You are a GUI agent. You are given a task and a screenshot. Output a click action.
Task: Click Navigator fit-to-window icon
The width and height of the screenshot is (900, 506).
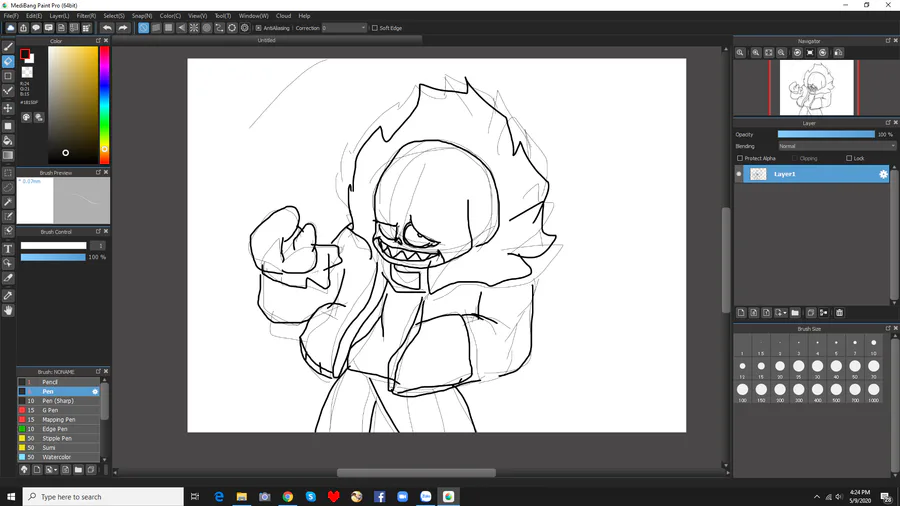769,52
